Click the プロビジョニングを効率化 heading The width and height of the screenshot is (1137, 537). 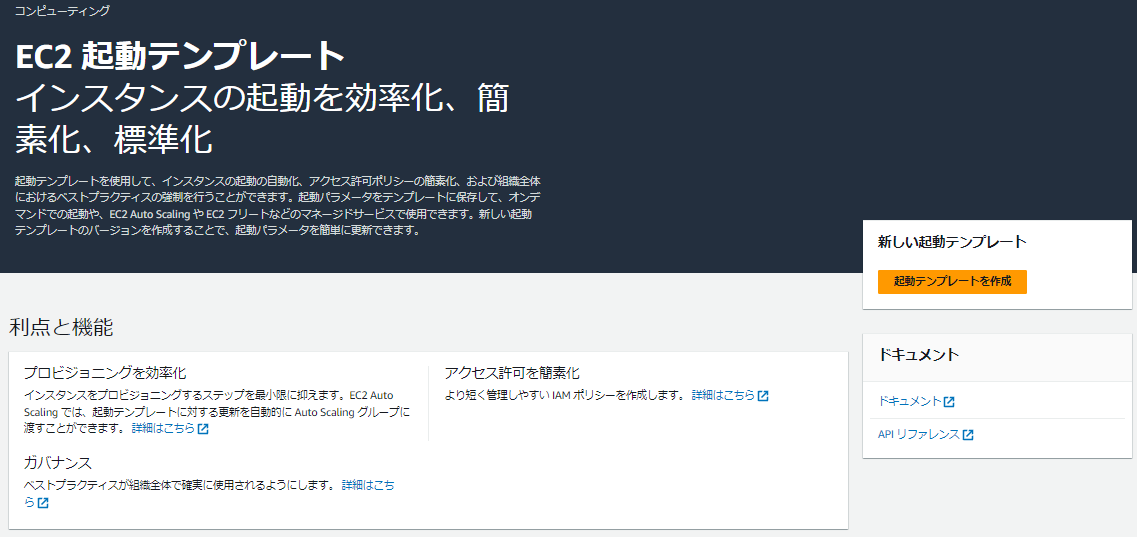(x=104, y=373)
